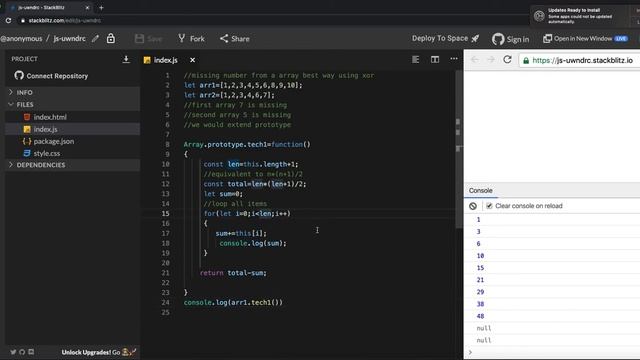Click 'return total-sum;' code line
The width and height of the screenshot is (640, 360).
point(233,273)
